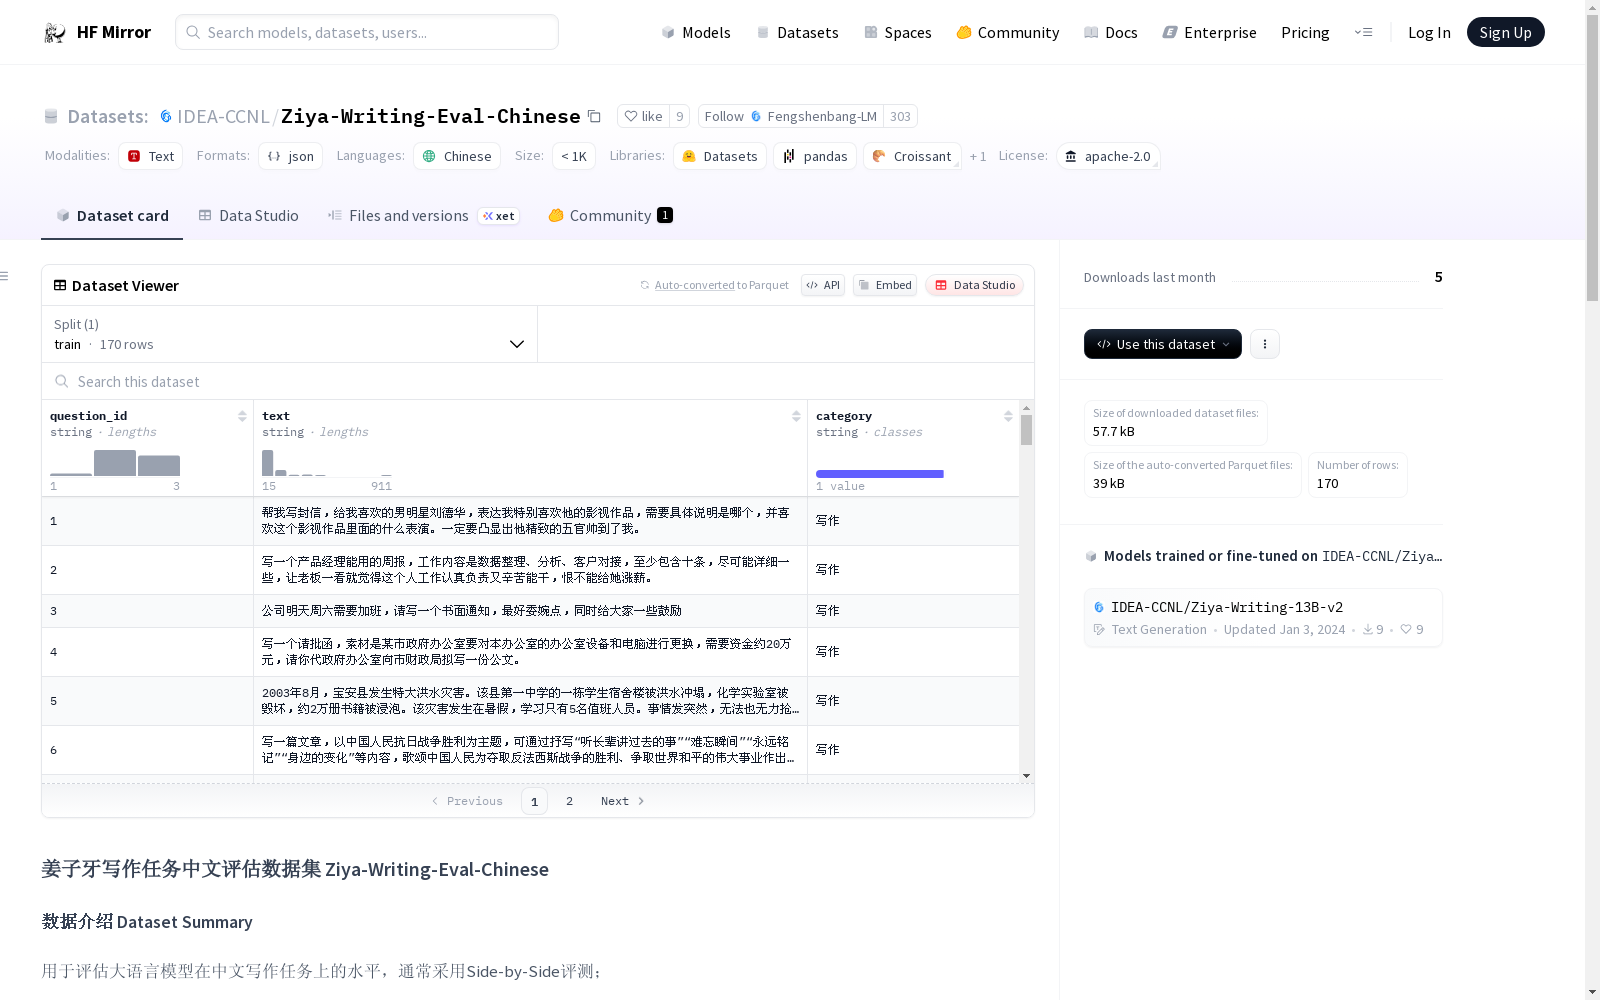The height and width of the screenshot is (1000, 1600).
Task: Click Log In
Action: coord(1429,32)
